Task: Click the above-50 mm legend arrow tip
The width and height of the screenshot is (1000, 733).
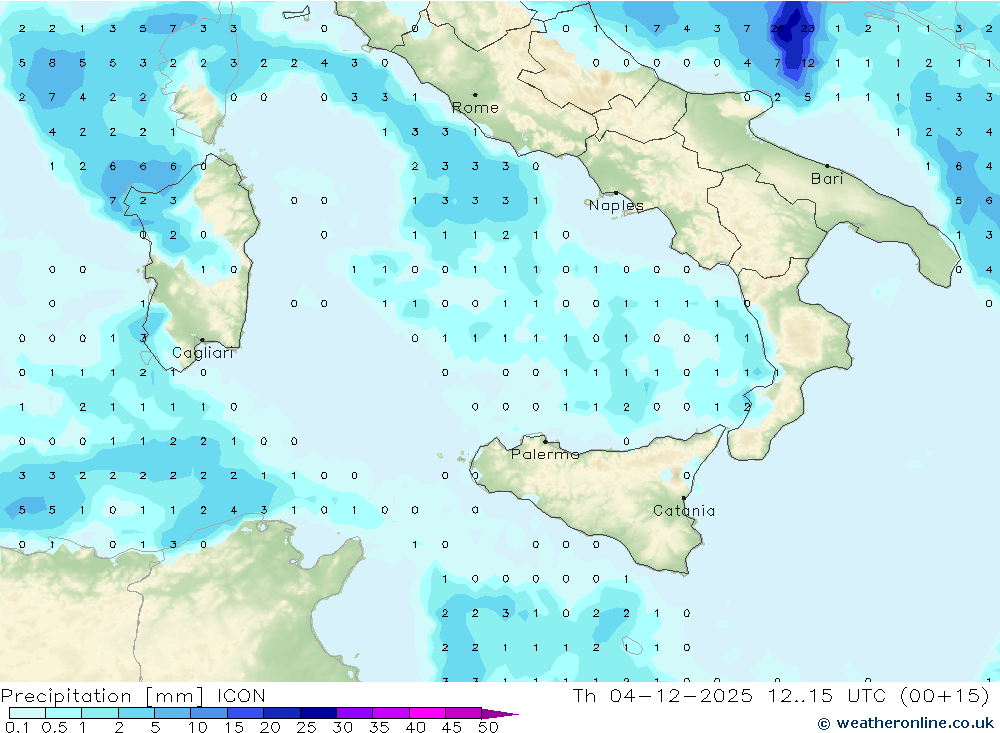Action: (x=500, y=713)
